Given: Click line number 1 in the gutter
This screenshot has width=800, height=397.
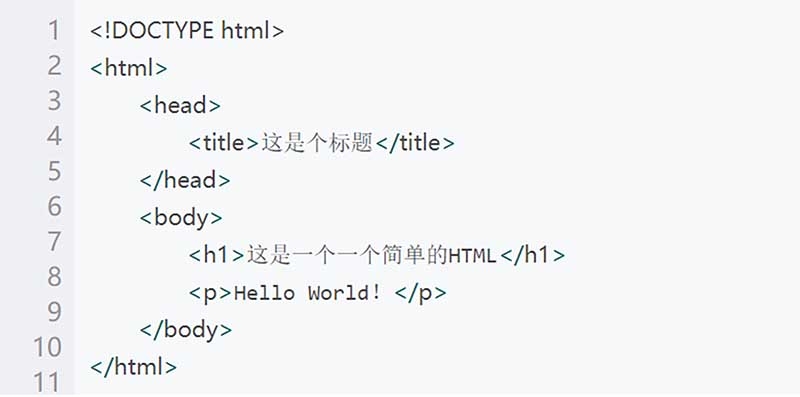Looking at the screenshot, I should [x=54, y=31].
